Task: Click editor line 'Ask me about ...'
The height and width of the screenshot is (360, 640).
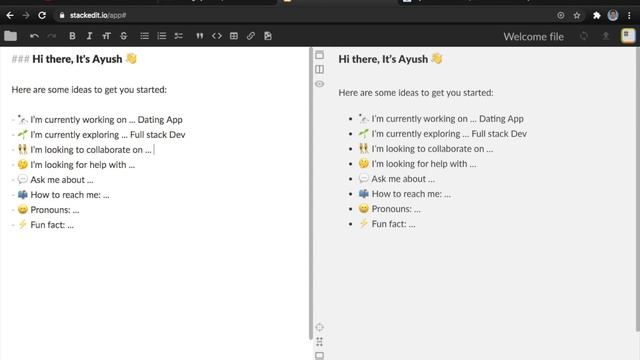Action: pyautogui.click(x=62, y=180)
